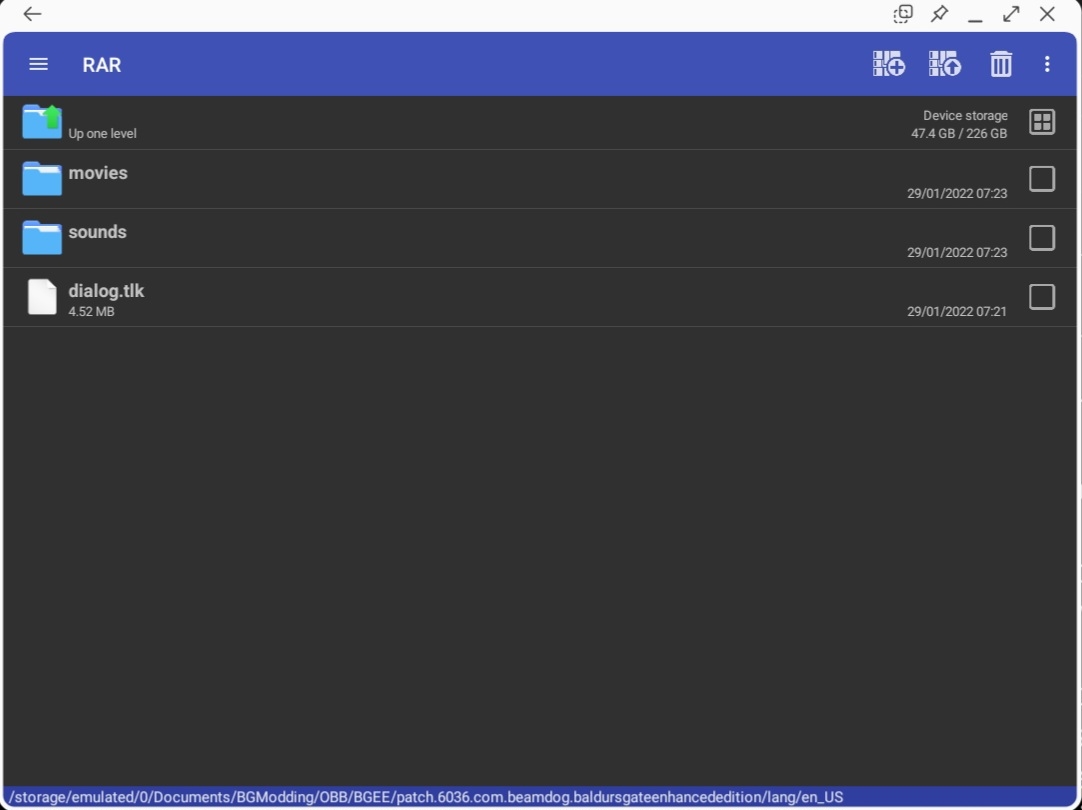The width and height of the screenshot is (1082, 810).
Task: Click the movies folder icon
Action: 42,179
